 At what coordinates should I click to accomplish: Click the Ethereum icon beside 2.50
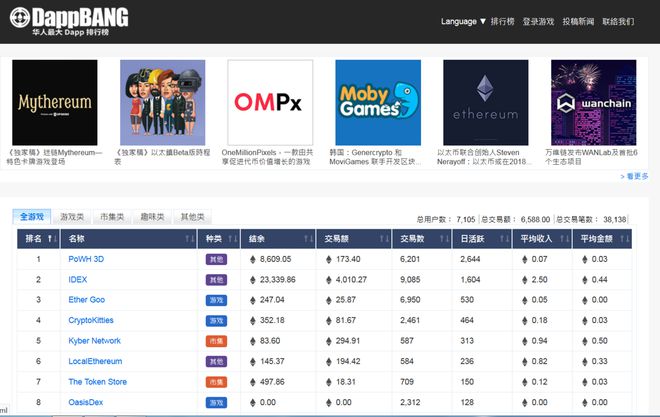524,280
